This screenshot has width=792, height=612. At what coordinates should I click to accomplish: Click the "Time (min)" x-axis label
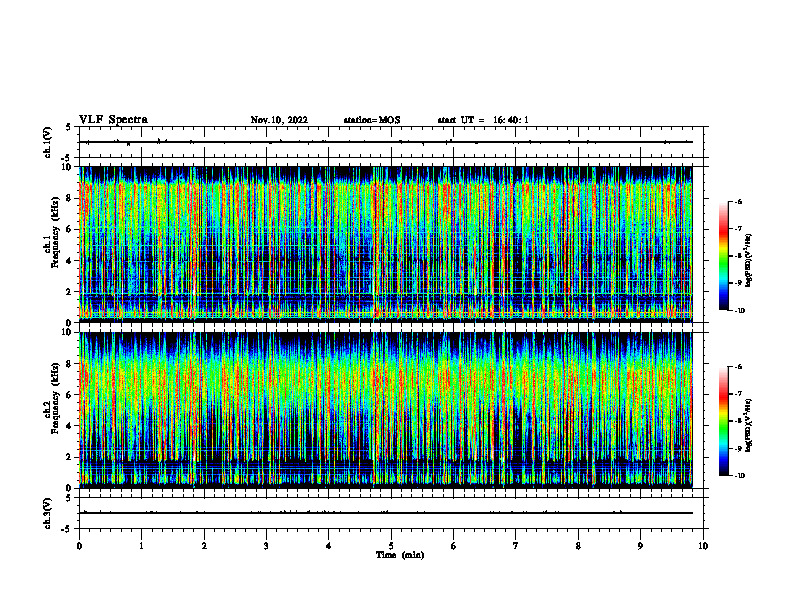[400, 555]
